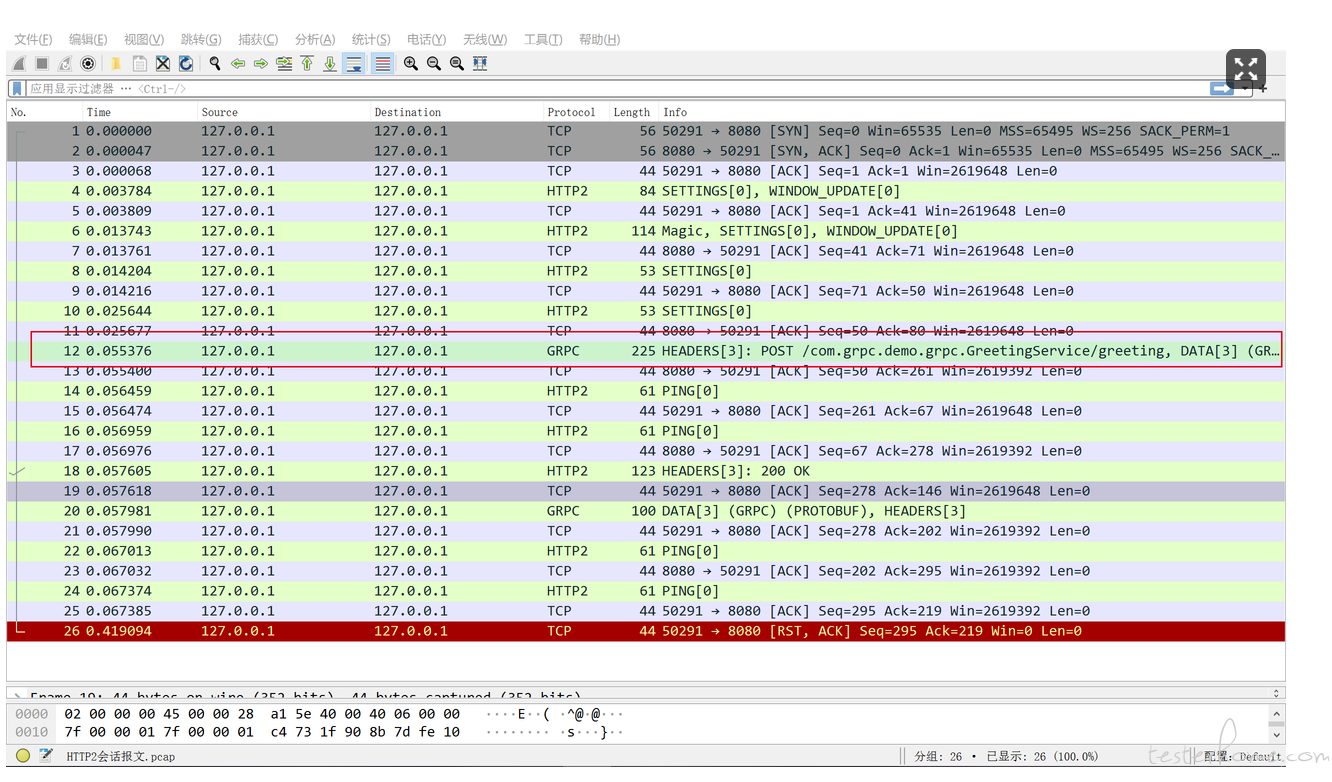Click the close capture file icon
The width and height of the screenshot is (1332, 782).
coord(163,64)
